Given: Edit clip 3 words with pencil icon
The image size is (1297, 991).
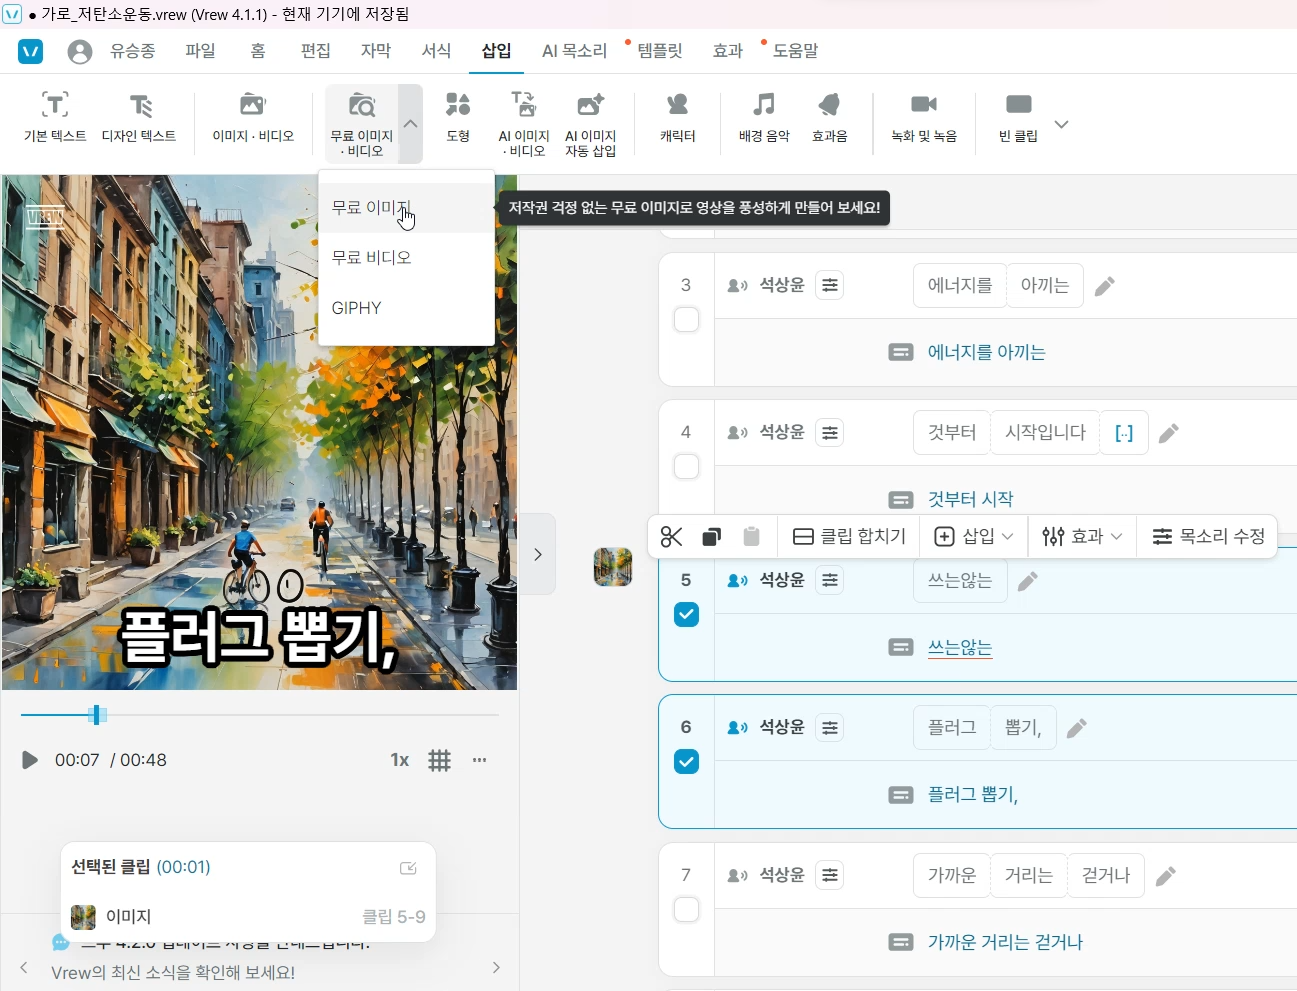Looking at the screenshot, I should point(1105,287).
